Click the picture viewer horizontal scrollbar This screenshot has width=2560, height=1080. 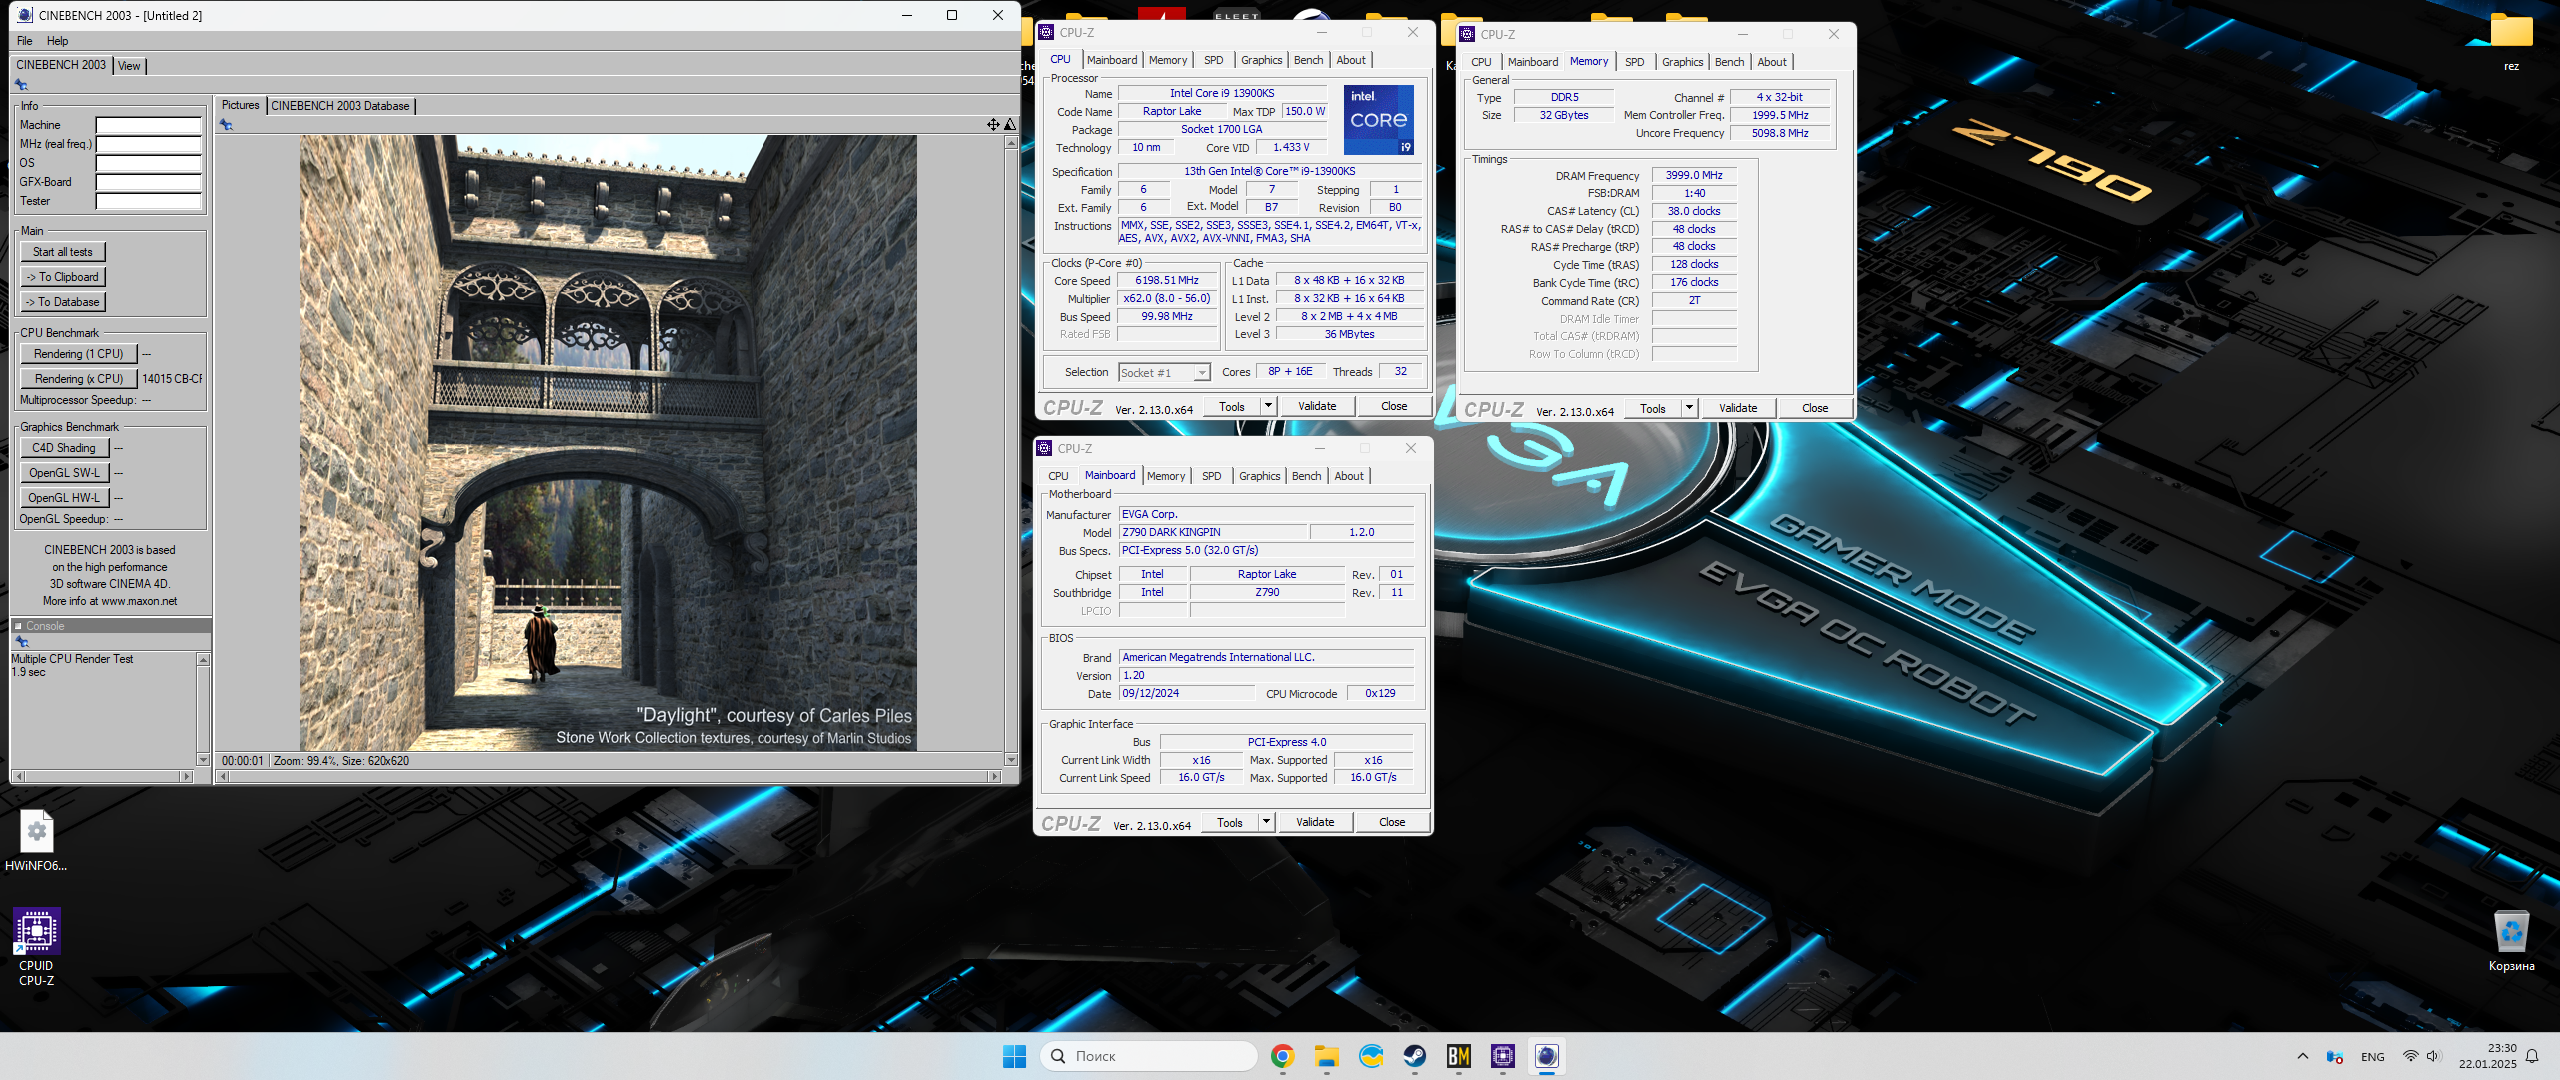609,776
